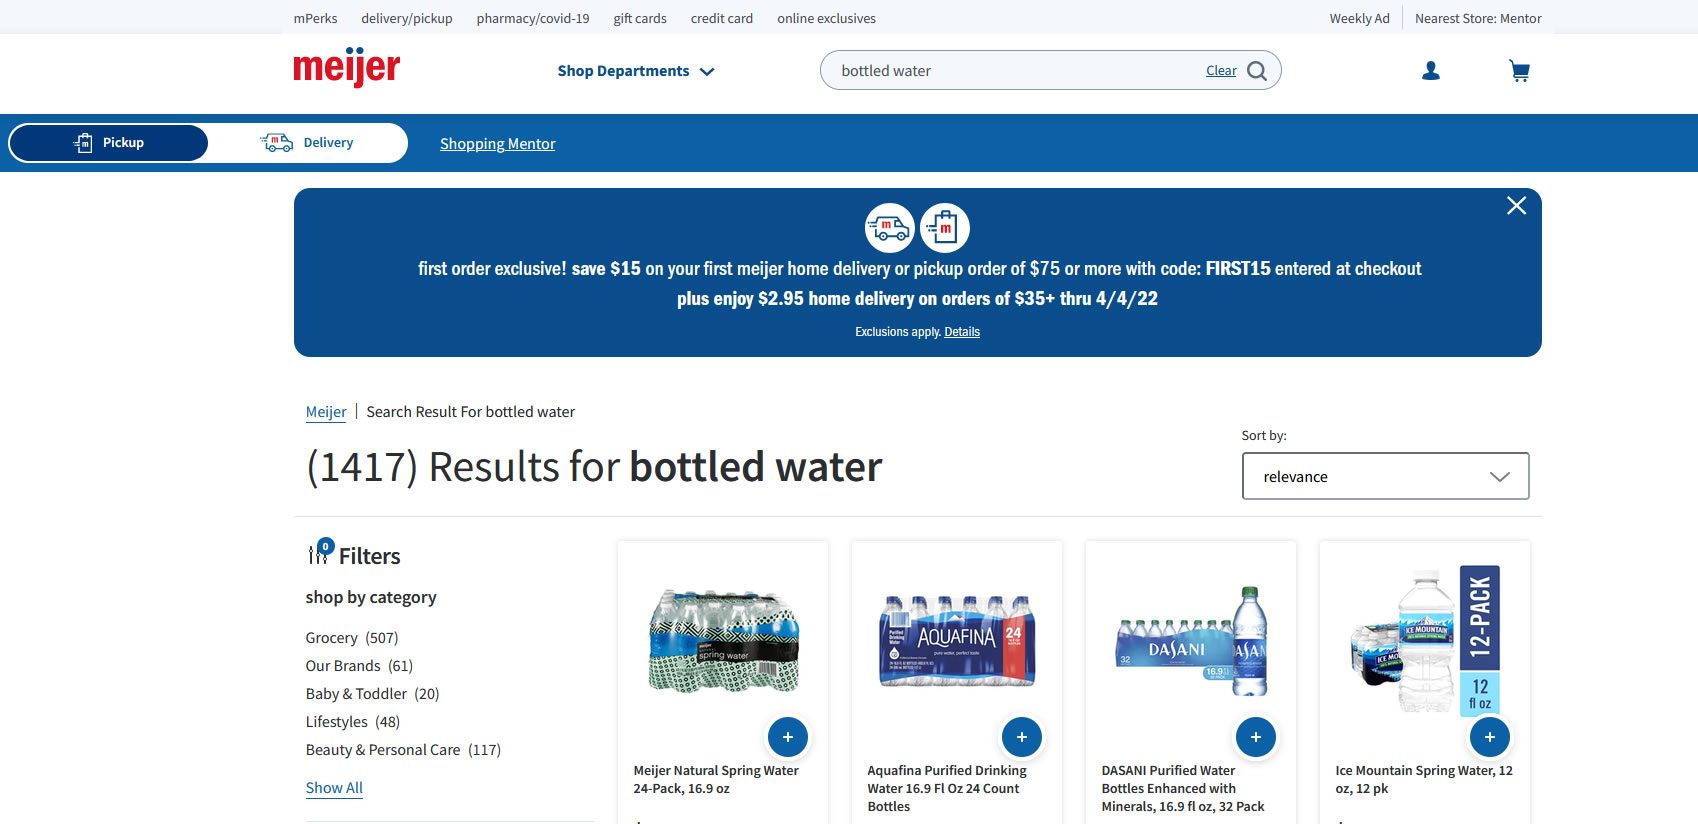Add DASANI Purified Water to cart

coord(1256,737)
